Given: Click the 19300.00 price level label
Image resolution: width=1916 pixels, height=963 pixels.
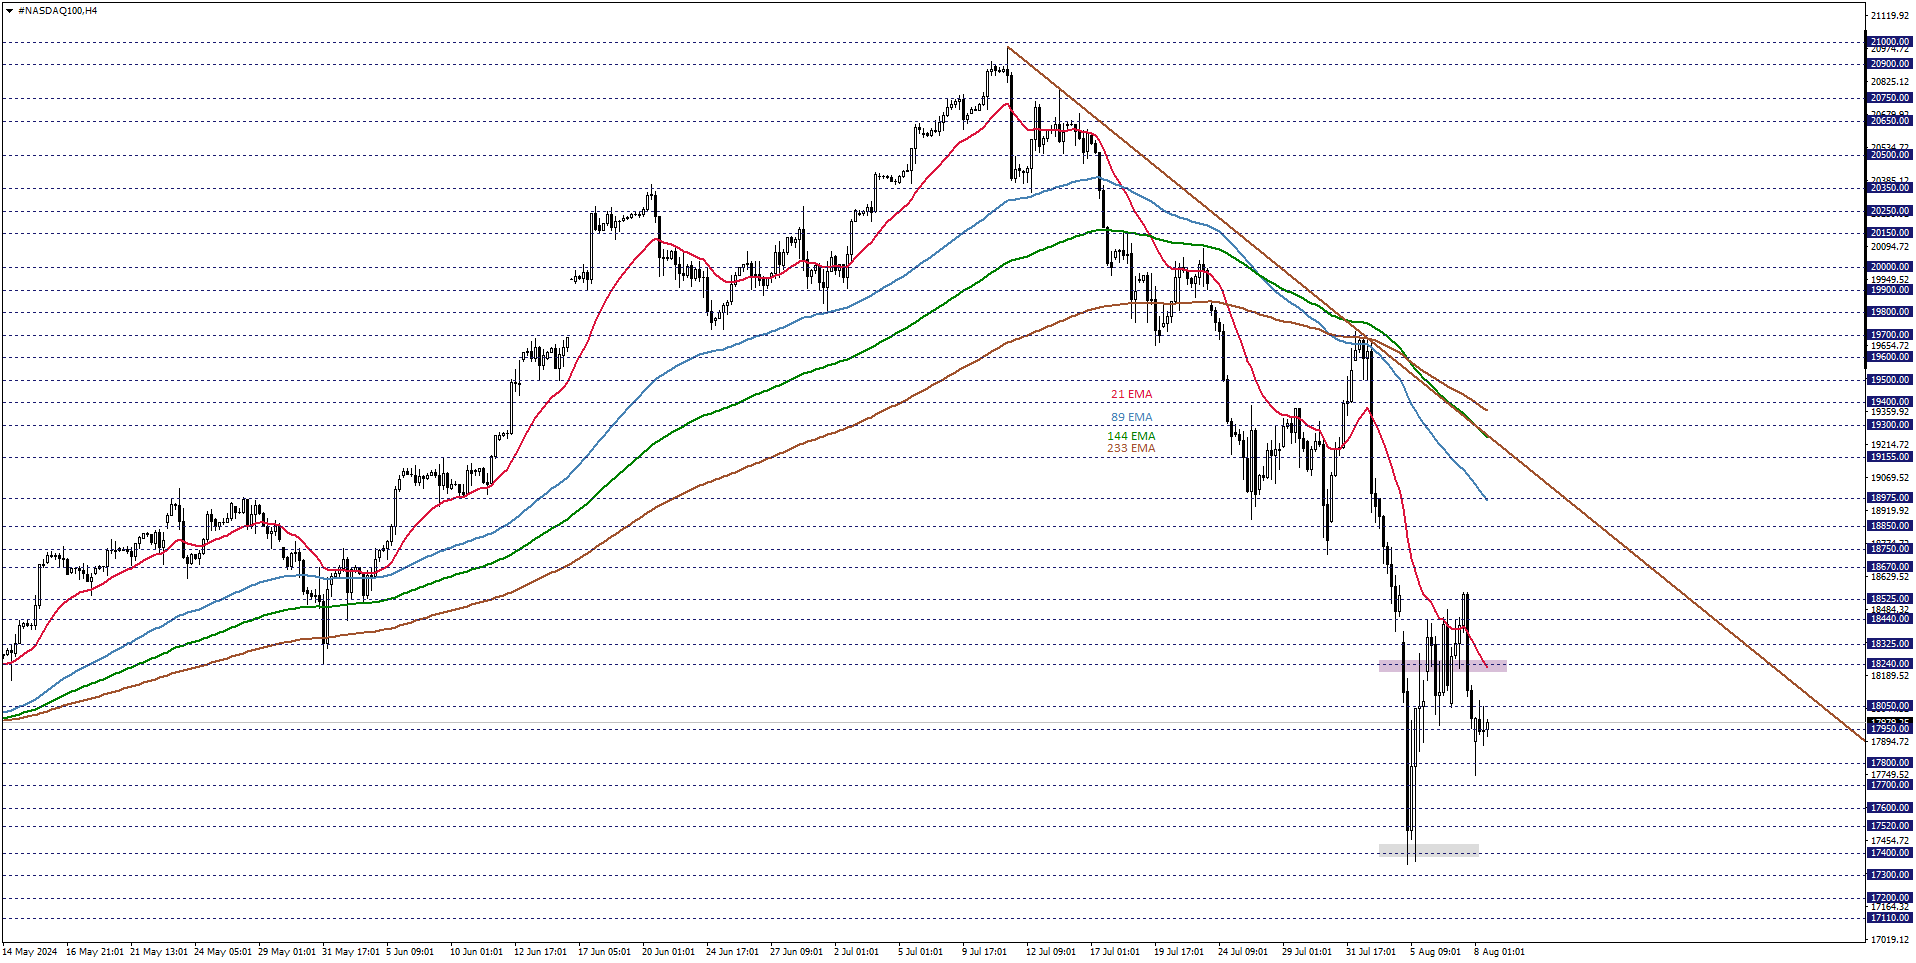Looking at the screenshot, I should click(1890, 425).
